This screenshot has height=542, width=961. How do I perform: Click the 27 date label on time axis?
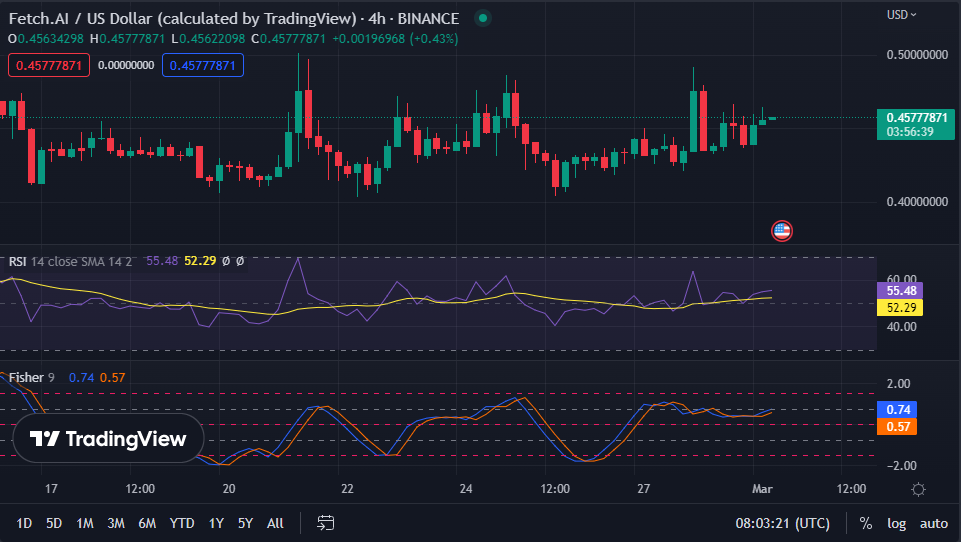click(x=643, y=489)
